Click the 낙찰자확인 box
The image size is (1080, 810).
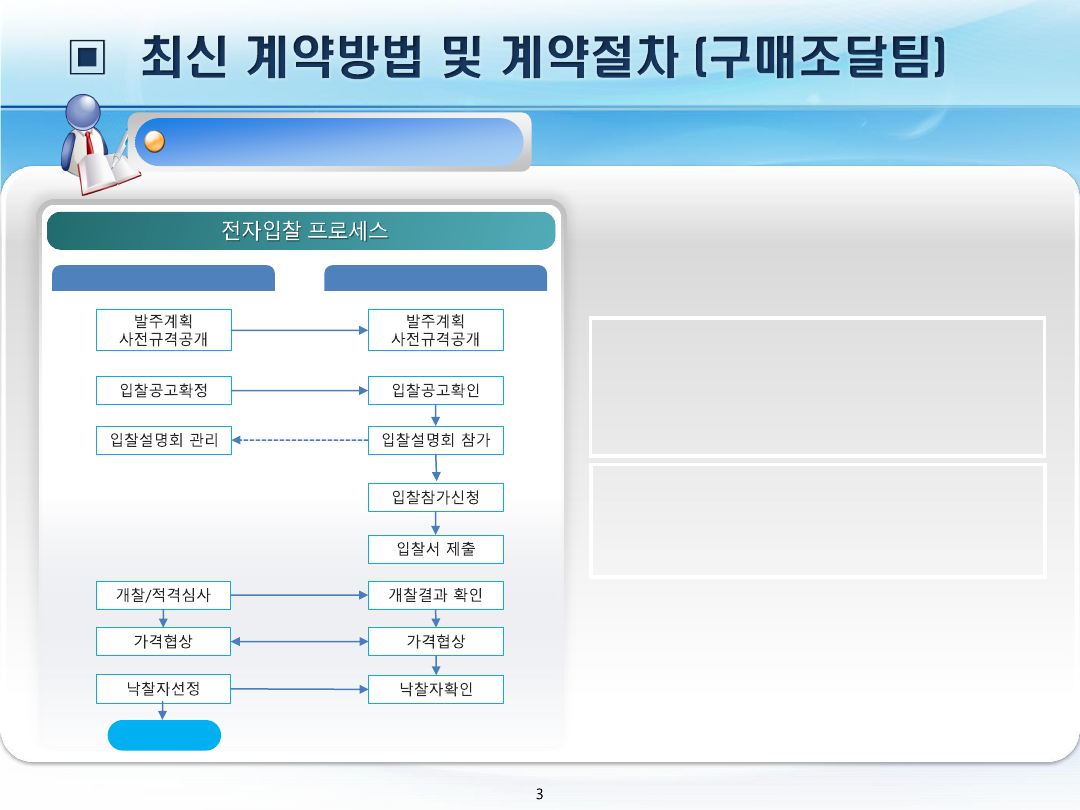436,689
